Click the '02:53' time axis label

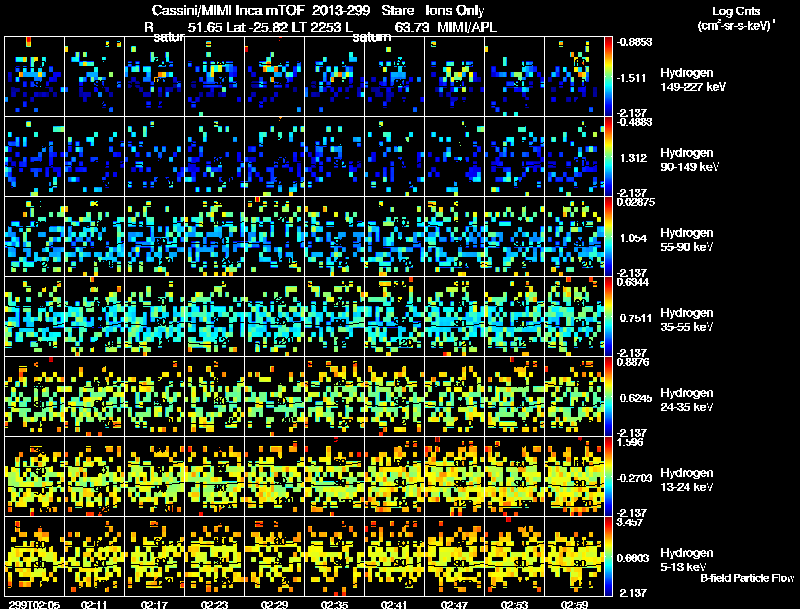point(514,604)
